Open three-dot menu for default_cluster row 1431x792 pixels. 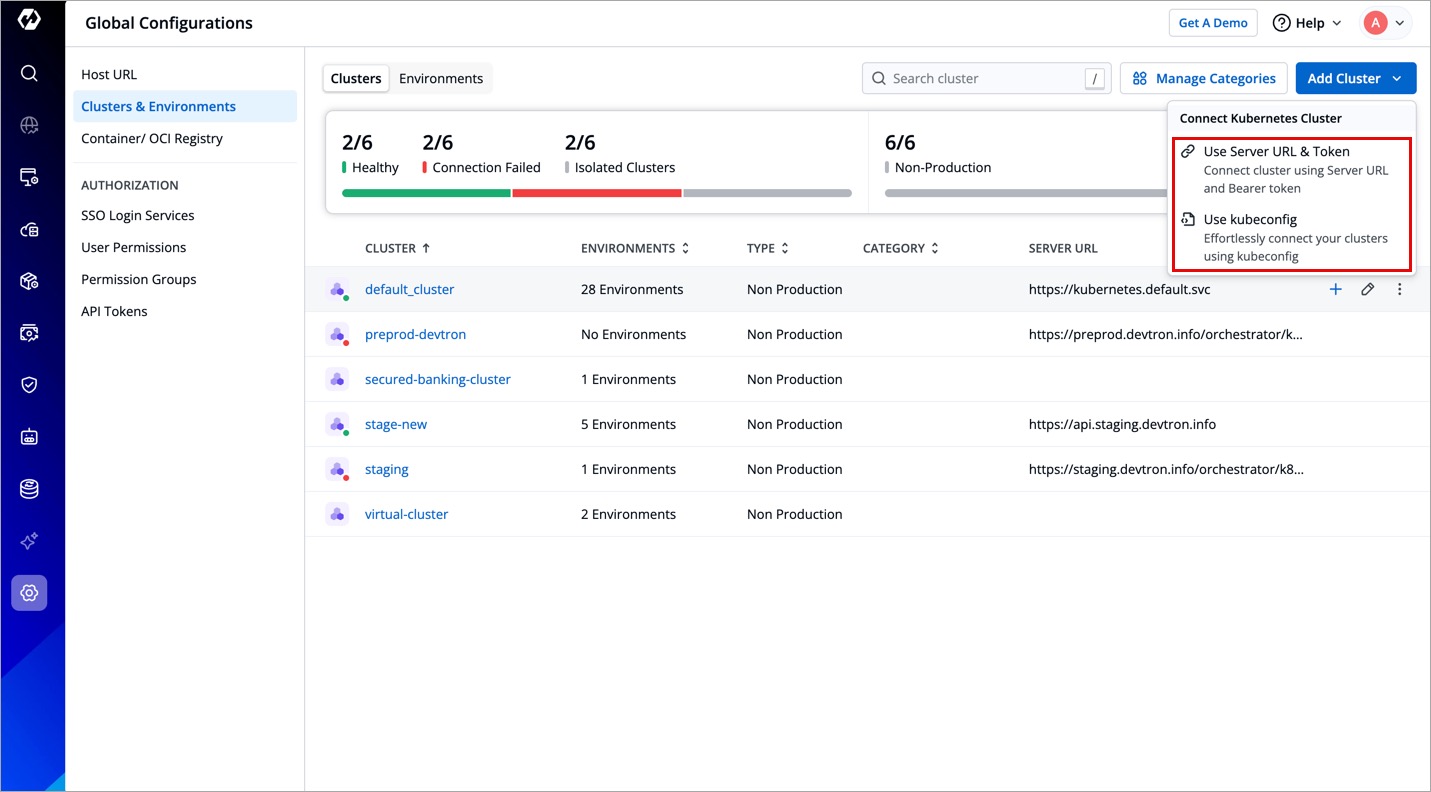[1399, 289]
